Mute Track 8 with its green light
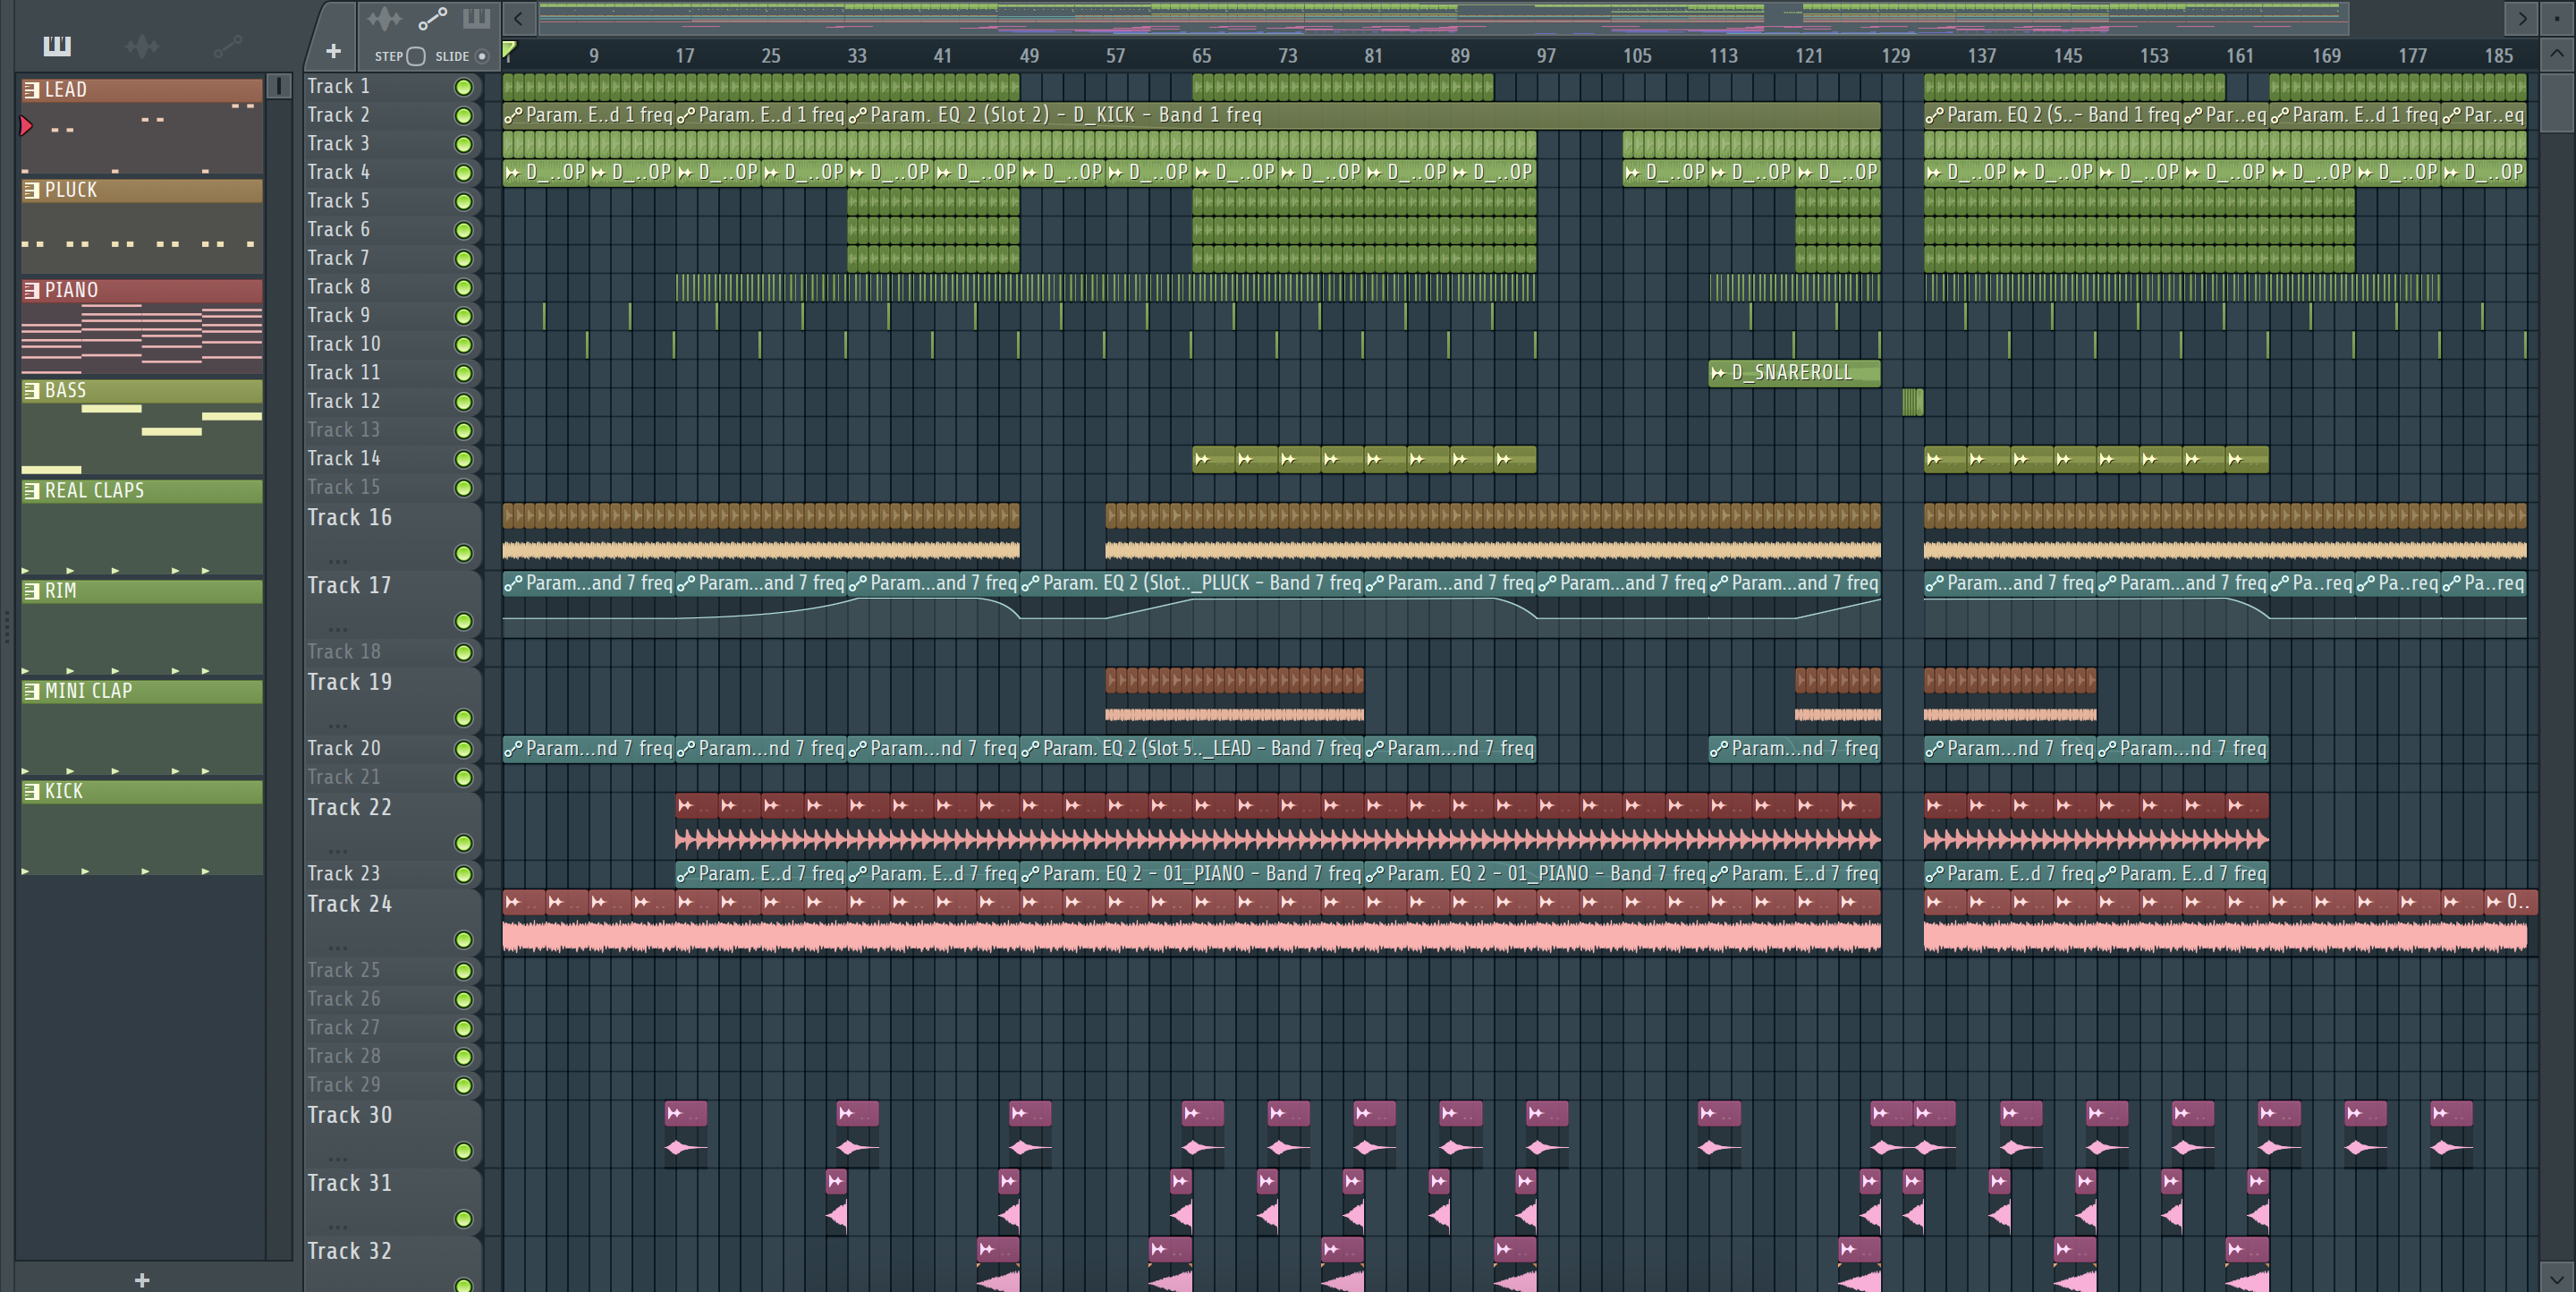The width and height of the screenshot is (2576, 1292). [463, 288]
